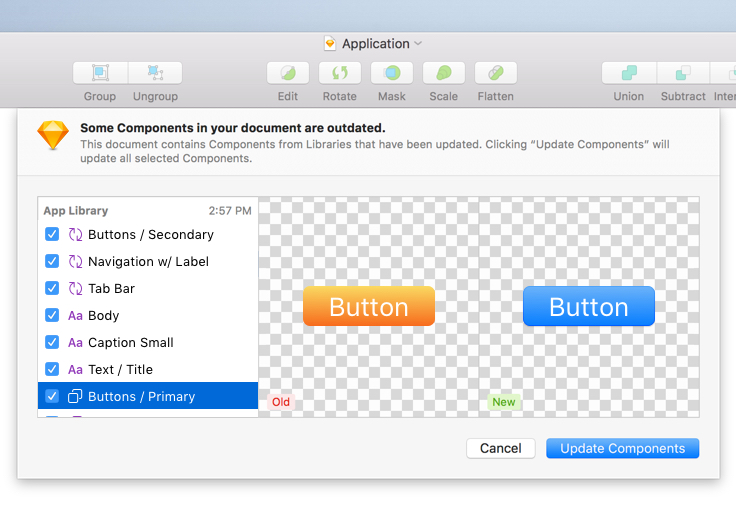Viewport: 736px width, 508px height.
Task: Uncheck the Buttons / Secondary checkbox
Action: [52, 235]
